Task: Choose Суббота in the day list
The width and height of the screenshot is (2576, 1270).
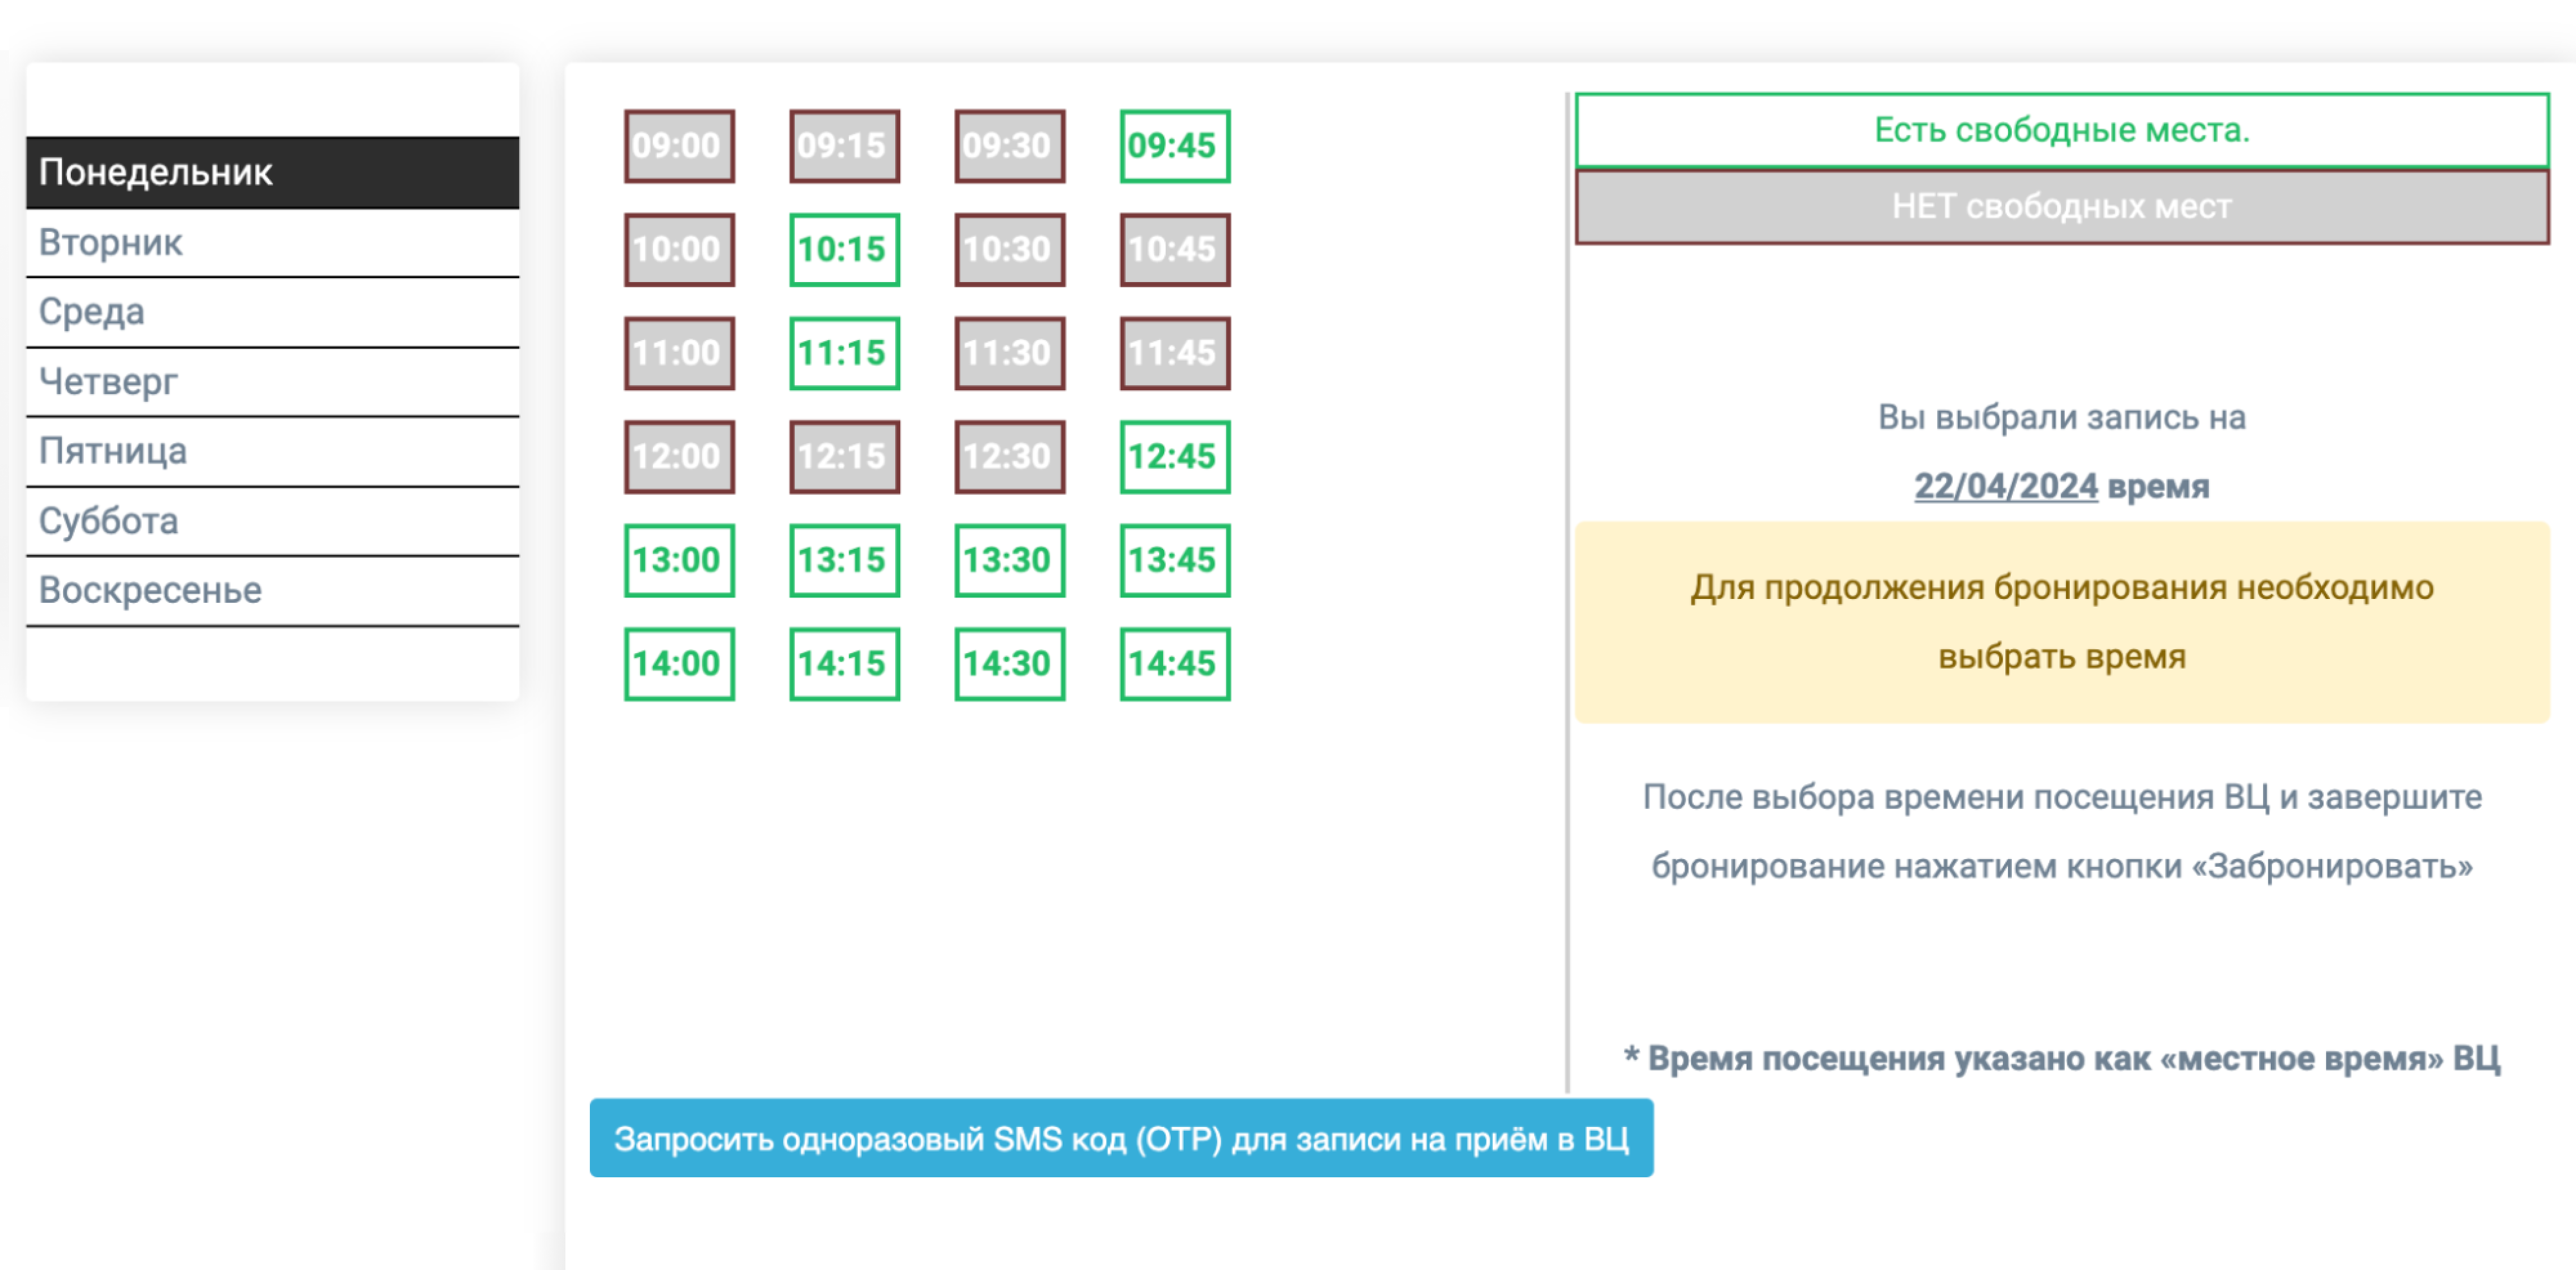Action: 272,521
